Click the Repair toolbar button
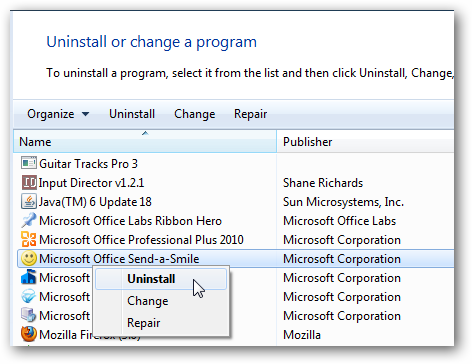This screenshot has width=472, height=364. pyautogui.click(x=250, y=114)
